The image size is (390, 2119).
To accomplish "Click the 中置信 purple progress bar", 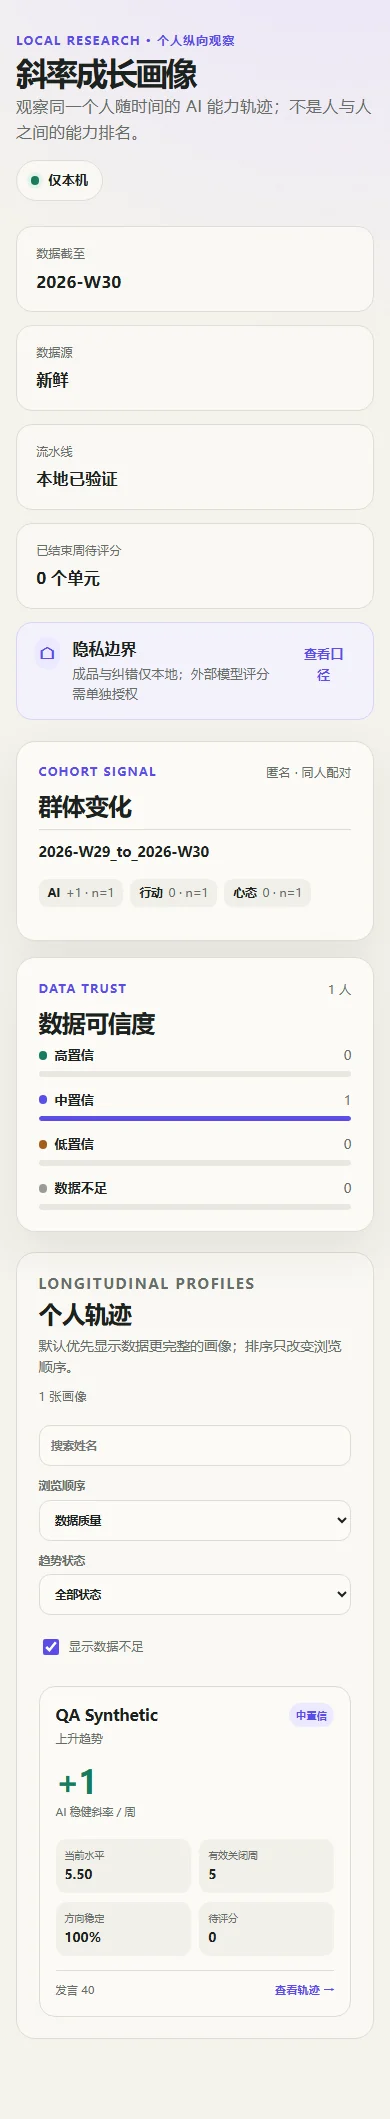I will coord(195,1118).
